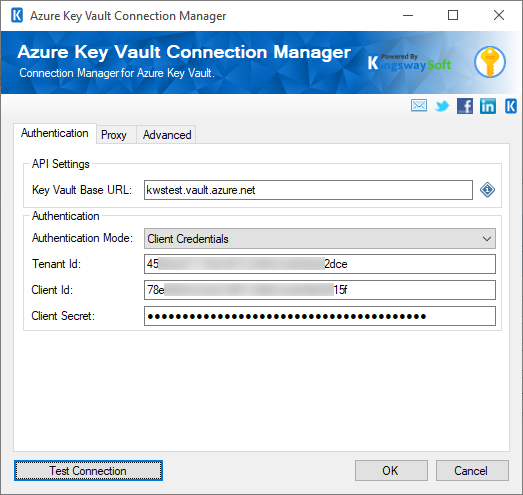Screen dimensions: 523x495
Task: Click the 'Client Id:' label
Action: coord(52,290)
